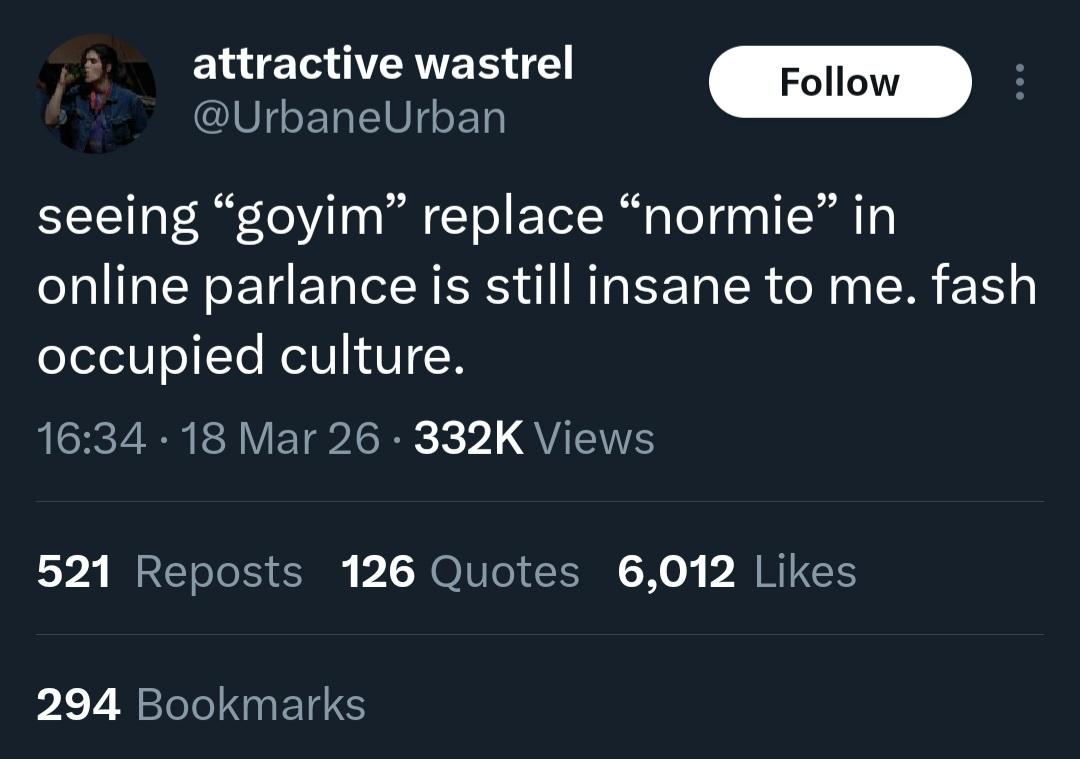The image size is (1080, 759).
Task: Click the 332K view count number
Action: [x=468, y=438]
